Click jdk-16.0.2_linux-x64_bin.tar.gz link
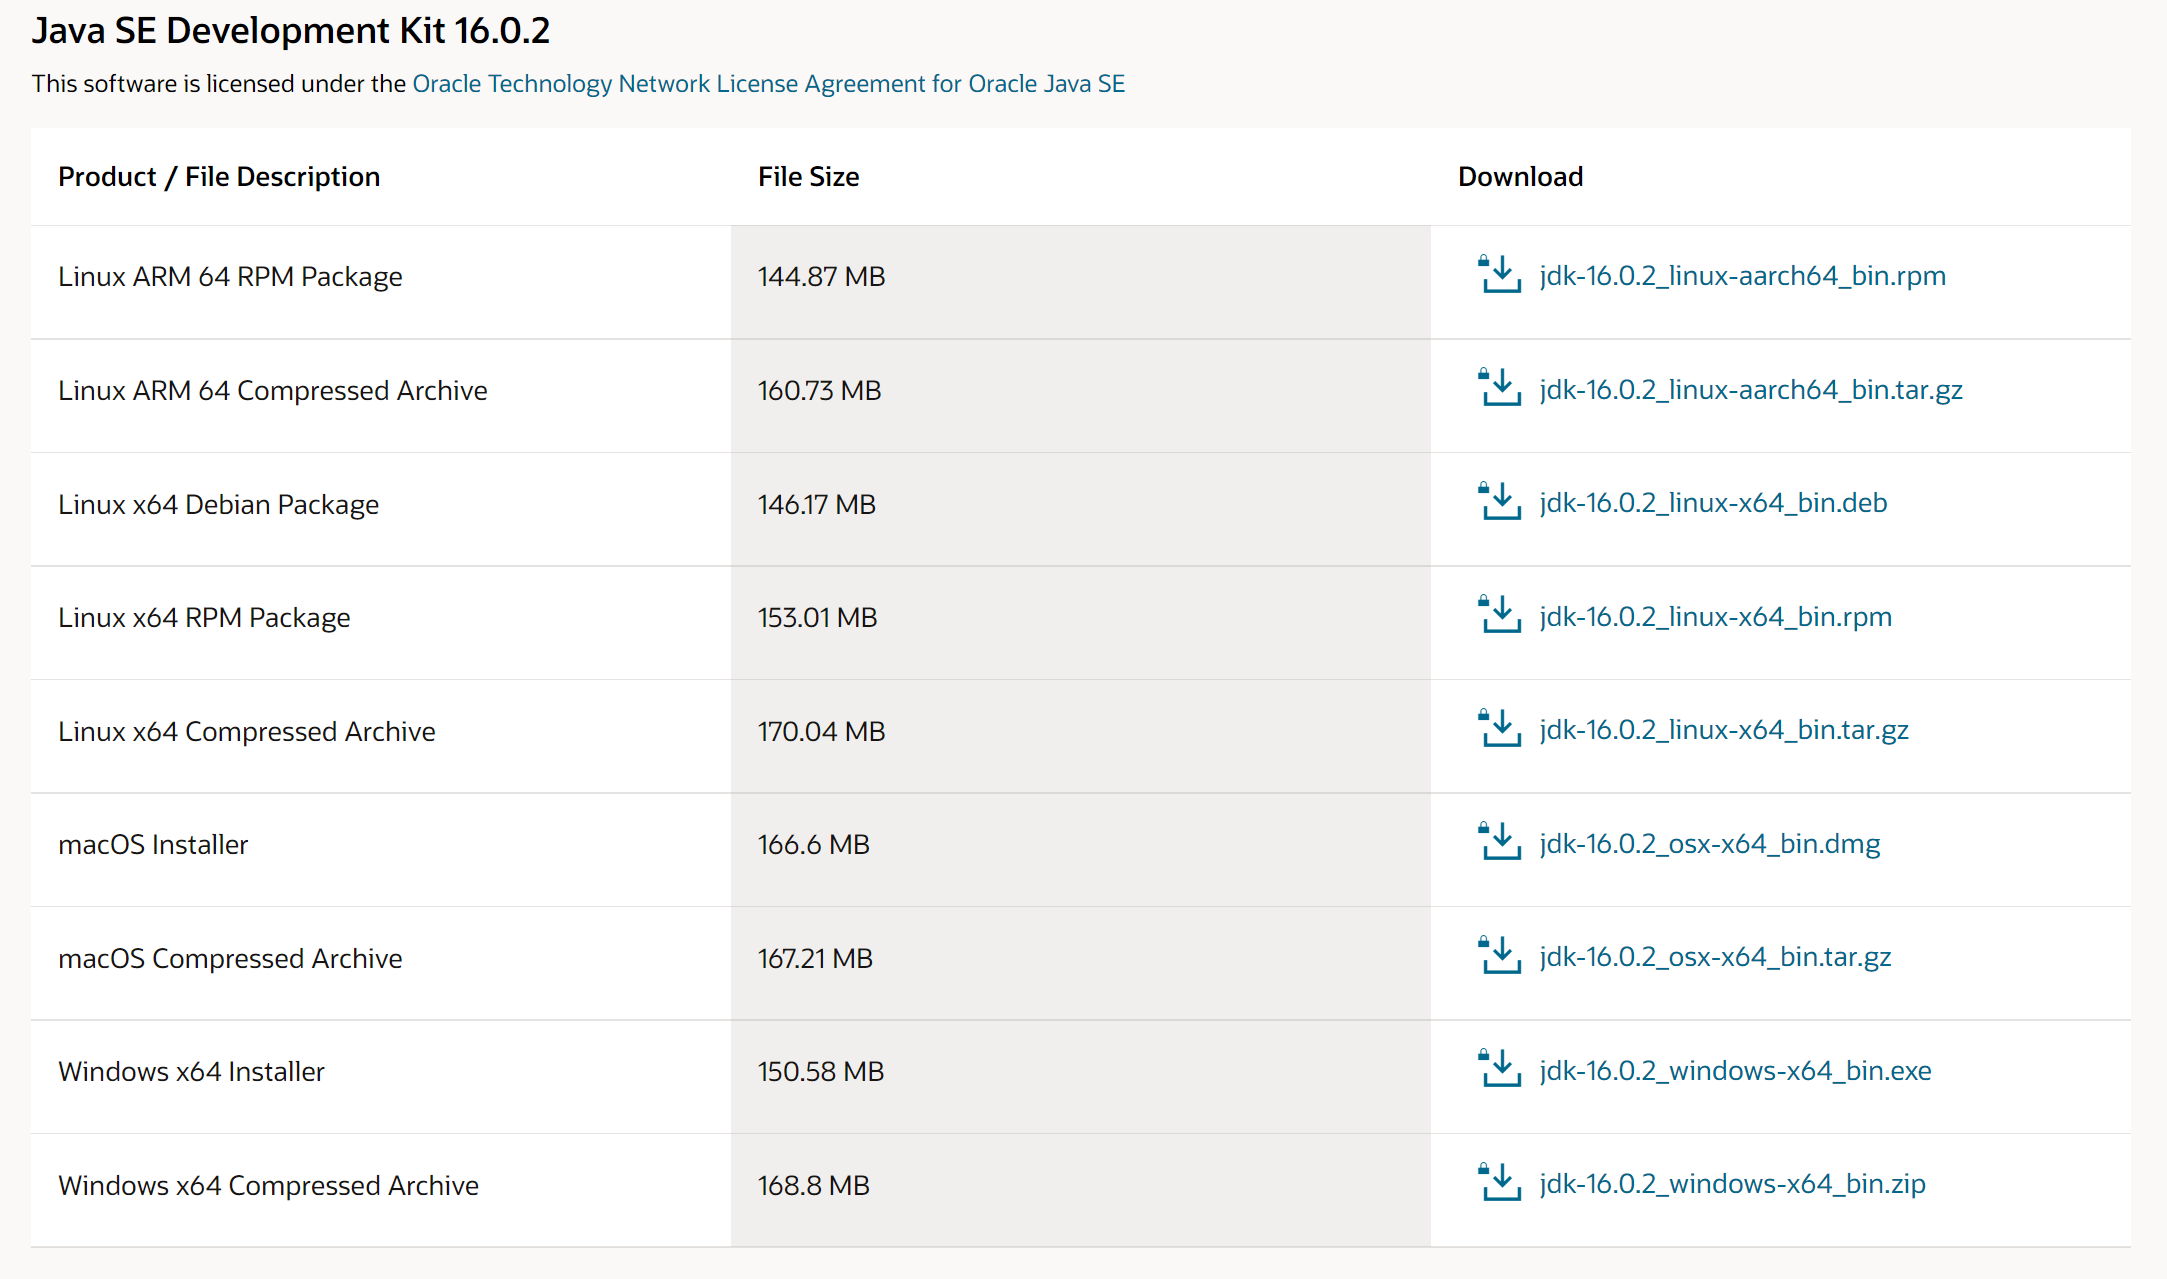 coord(1723,730)
